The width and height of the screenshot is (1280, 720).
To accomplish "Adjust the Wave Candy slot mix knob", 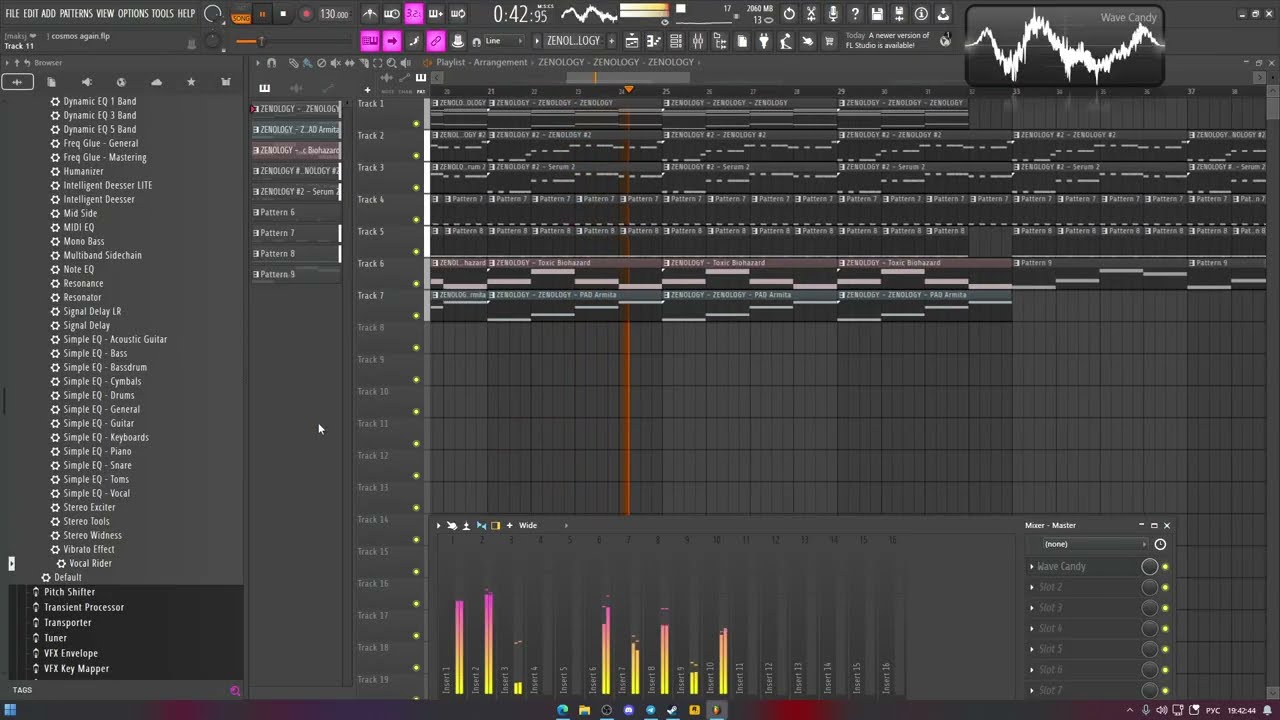I will [x=1150, y=567].
